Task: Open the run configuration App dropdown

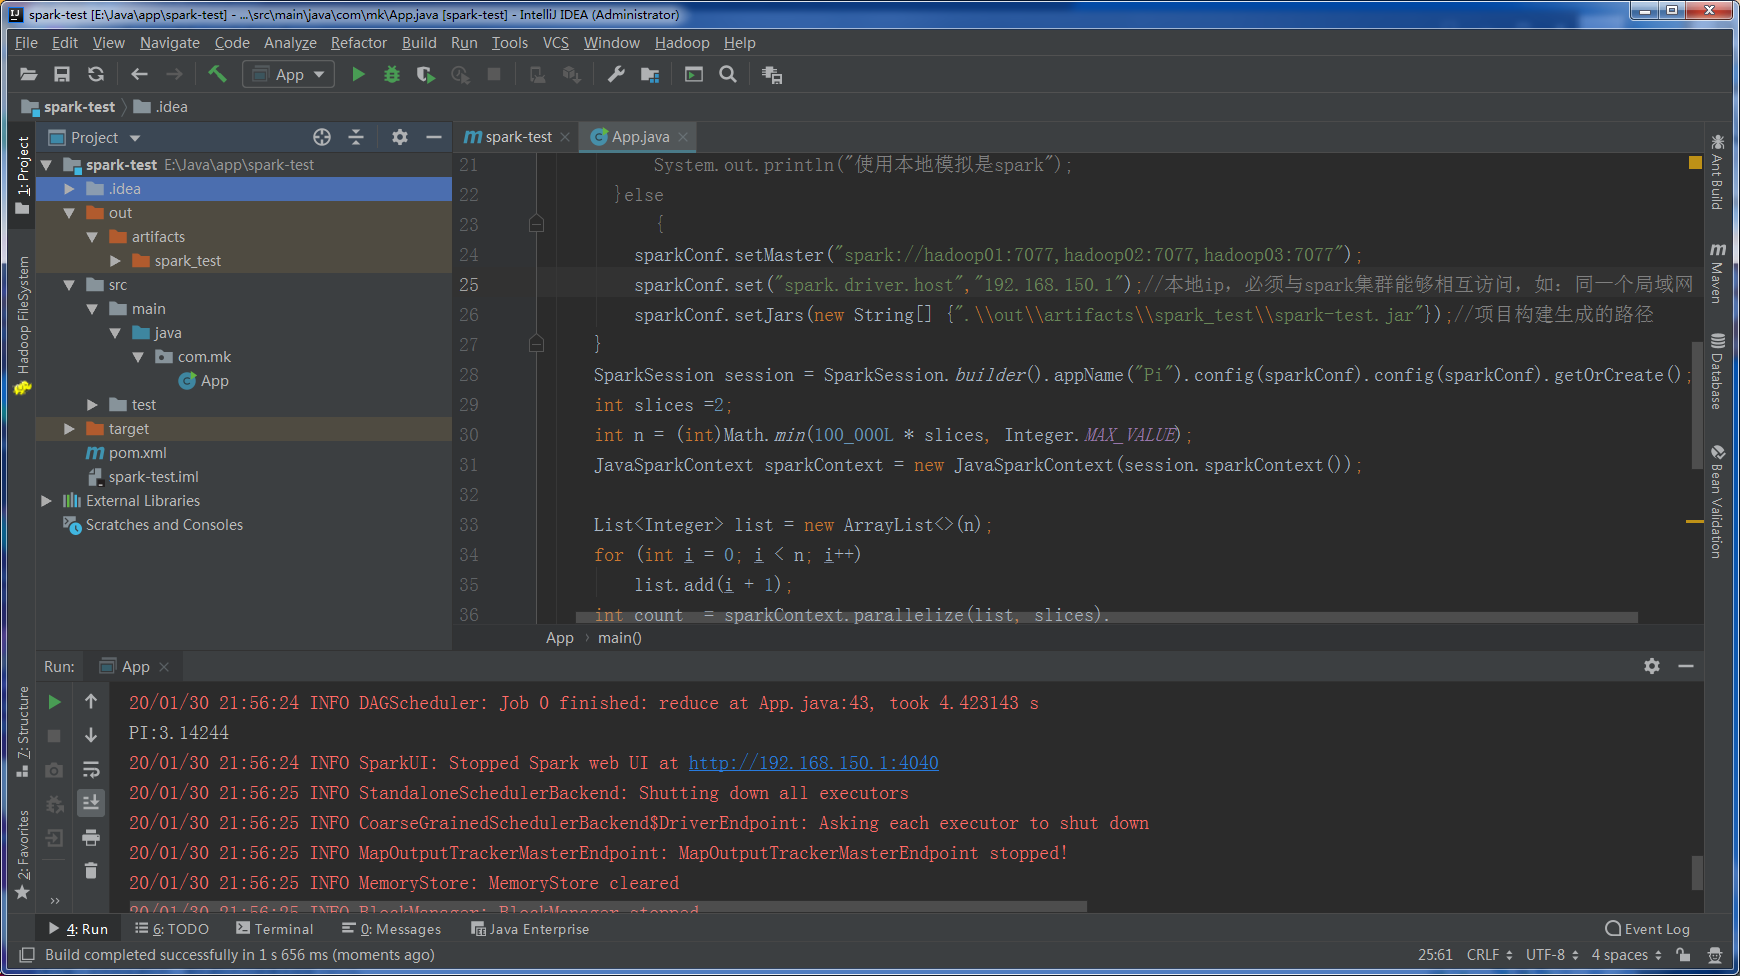Action: tap(288, 74)
